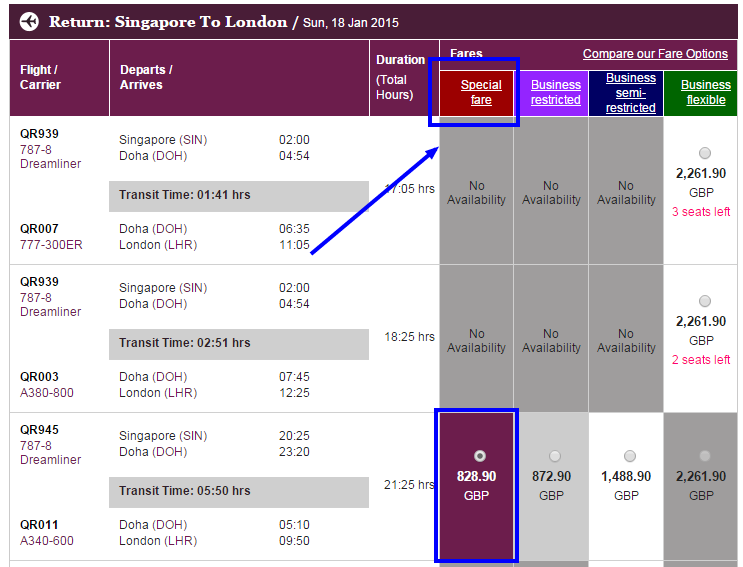This screenshot has width=743, height=567.
Task: Select 2,261.90 GBP fare with 3 seats left
Action: point(705,153)
